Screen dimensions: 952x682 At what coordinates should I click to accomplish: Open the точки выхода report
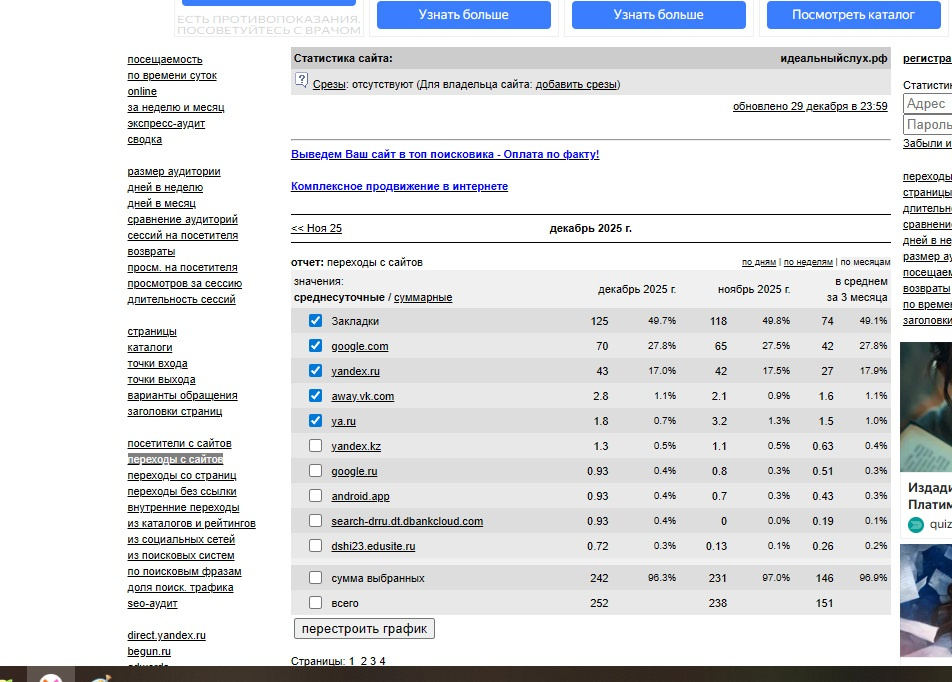[161, 380]
